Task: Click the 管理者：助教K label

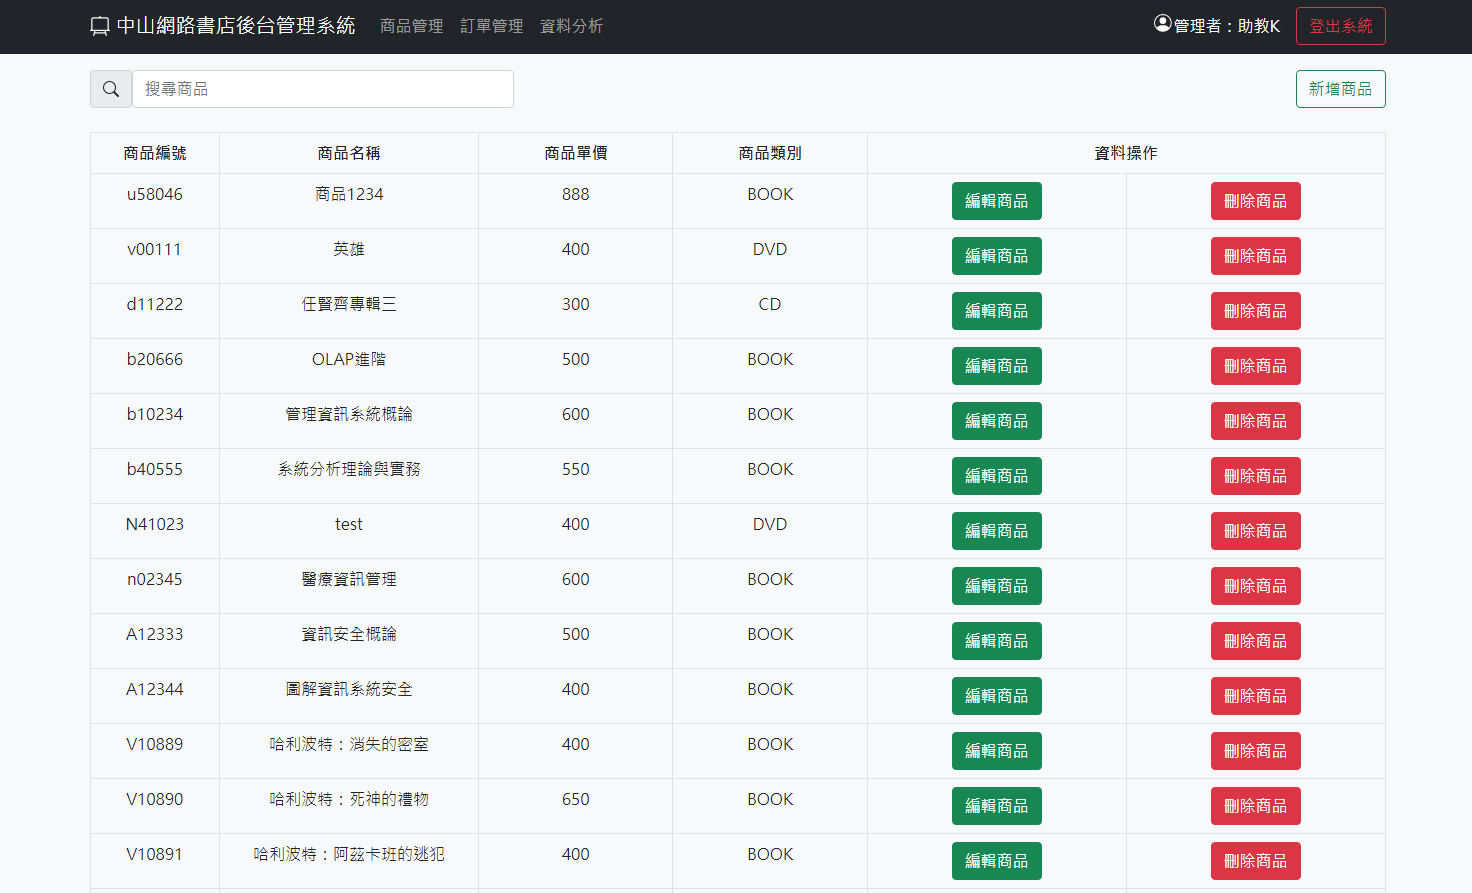Action: tap(1226, 26)
